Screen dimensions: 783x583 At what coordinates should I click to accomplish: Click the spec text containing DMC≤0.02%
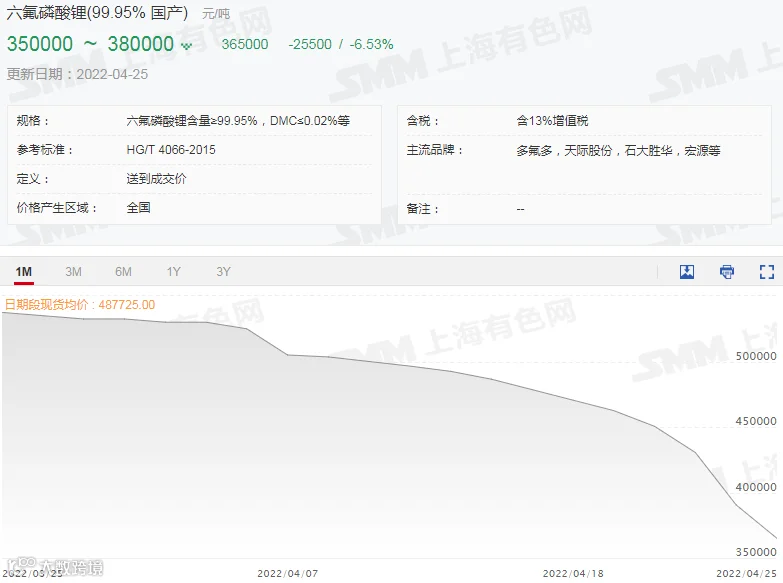[238, 121]
